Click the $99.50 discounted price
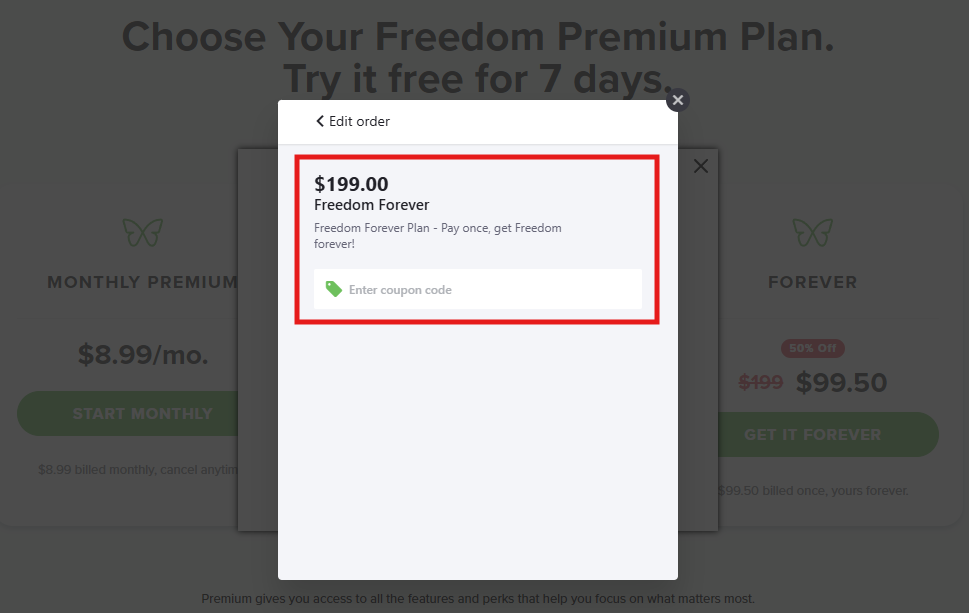Screen dimensions: 969x613 point(841,382)
